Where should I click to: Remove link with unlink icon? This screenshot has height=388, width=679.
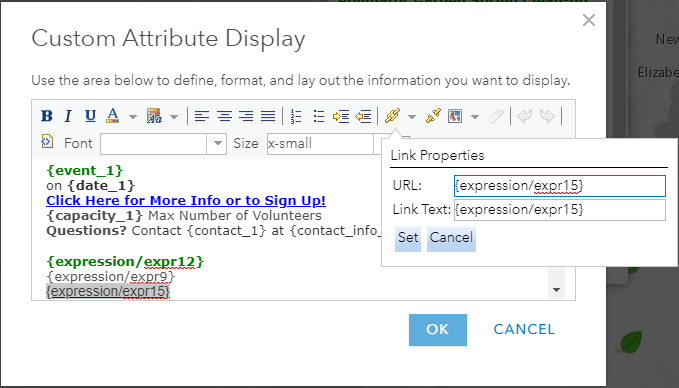(x=433, y=116)
